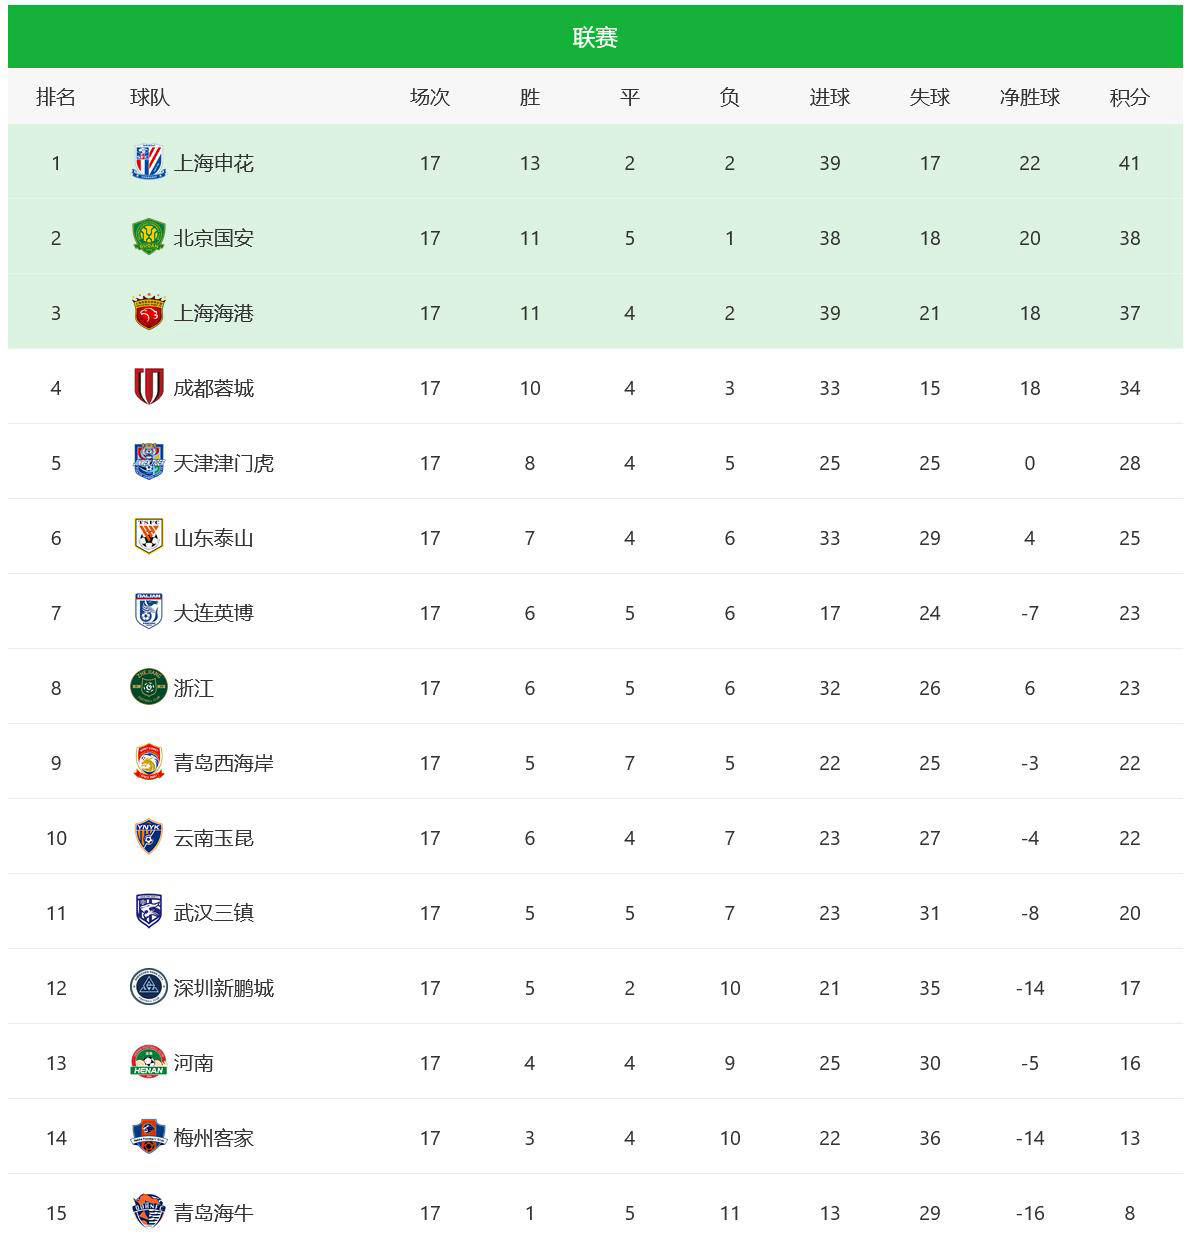Click the 积分 column header
Viewport: 1192px width, 1235px height.
[1129, 97]
